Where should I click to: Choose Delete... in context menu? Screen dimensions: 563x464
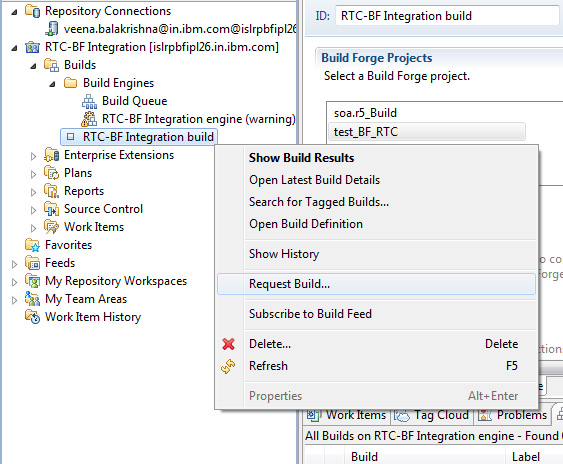(x=376, y=344)
